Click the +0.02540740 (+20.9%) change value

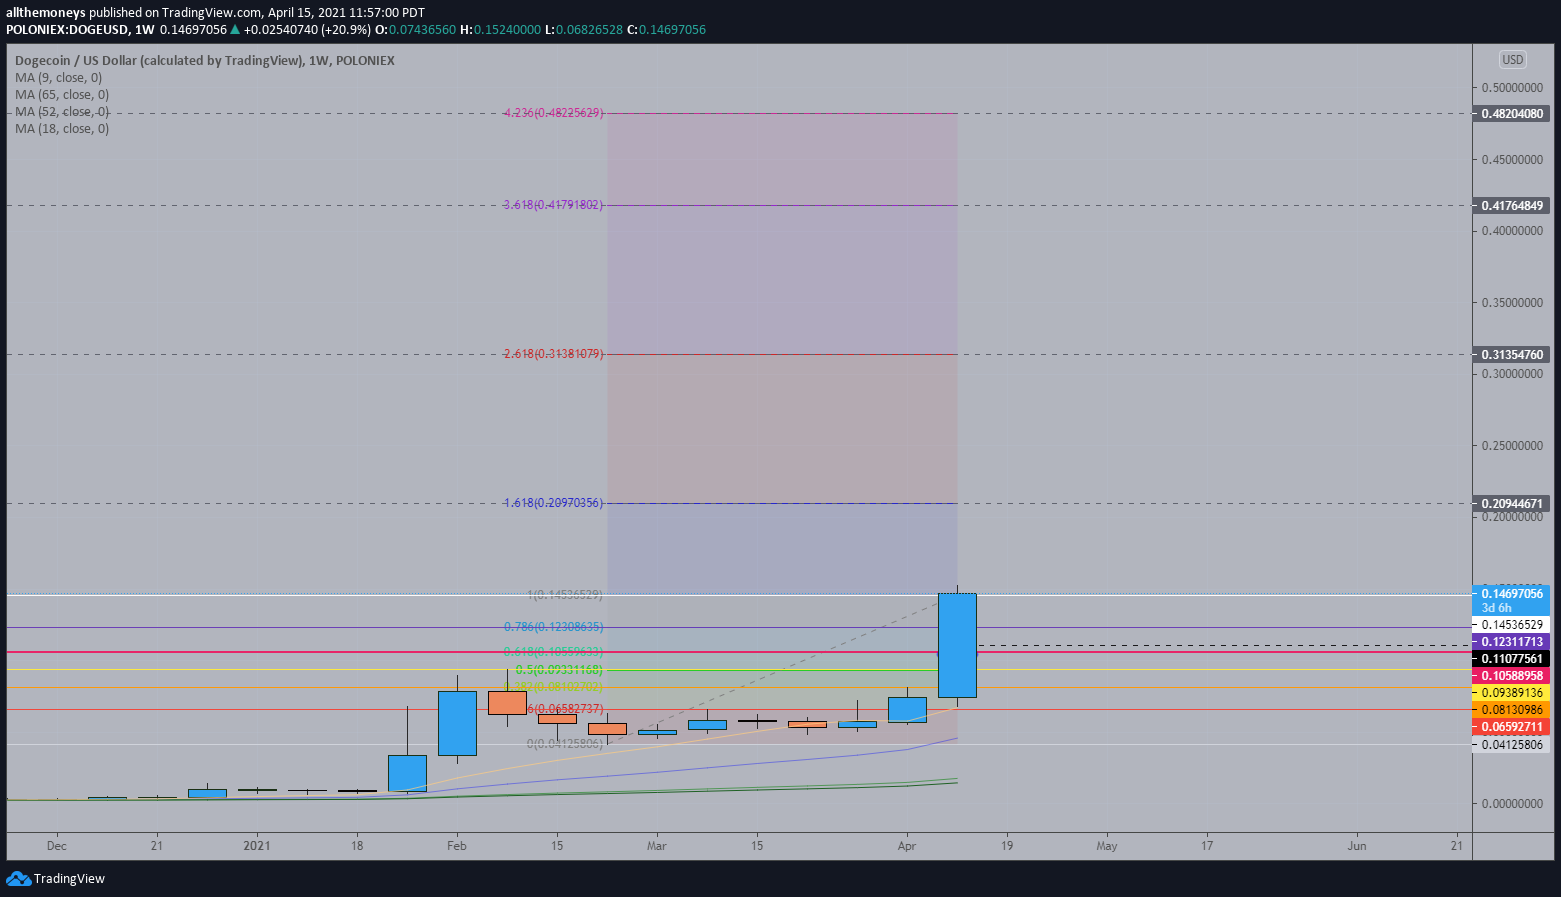click(x=307, y=30)
